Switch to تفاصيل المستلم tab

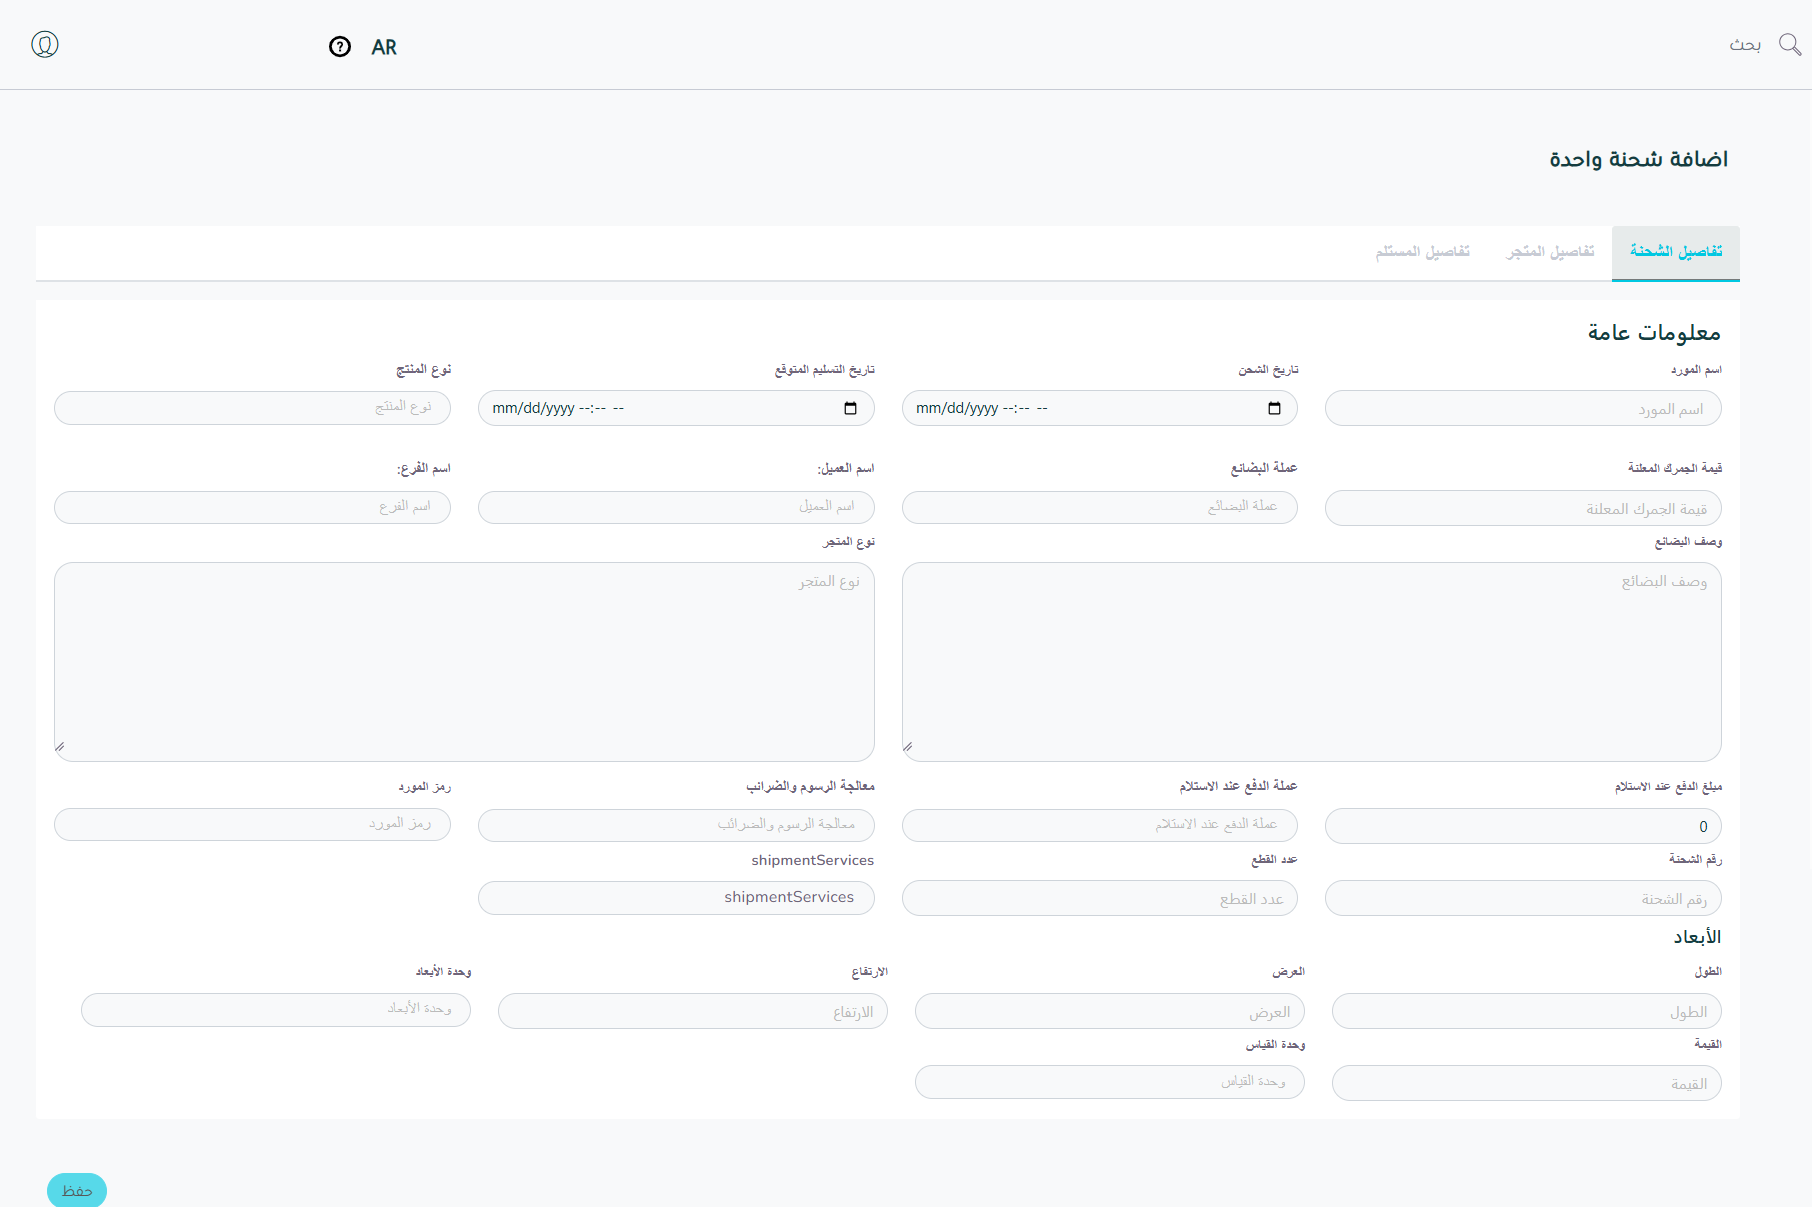click(1422, 251)
